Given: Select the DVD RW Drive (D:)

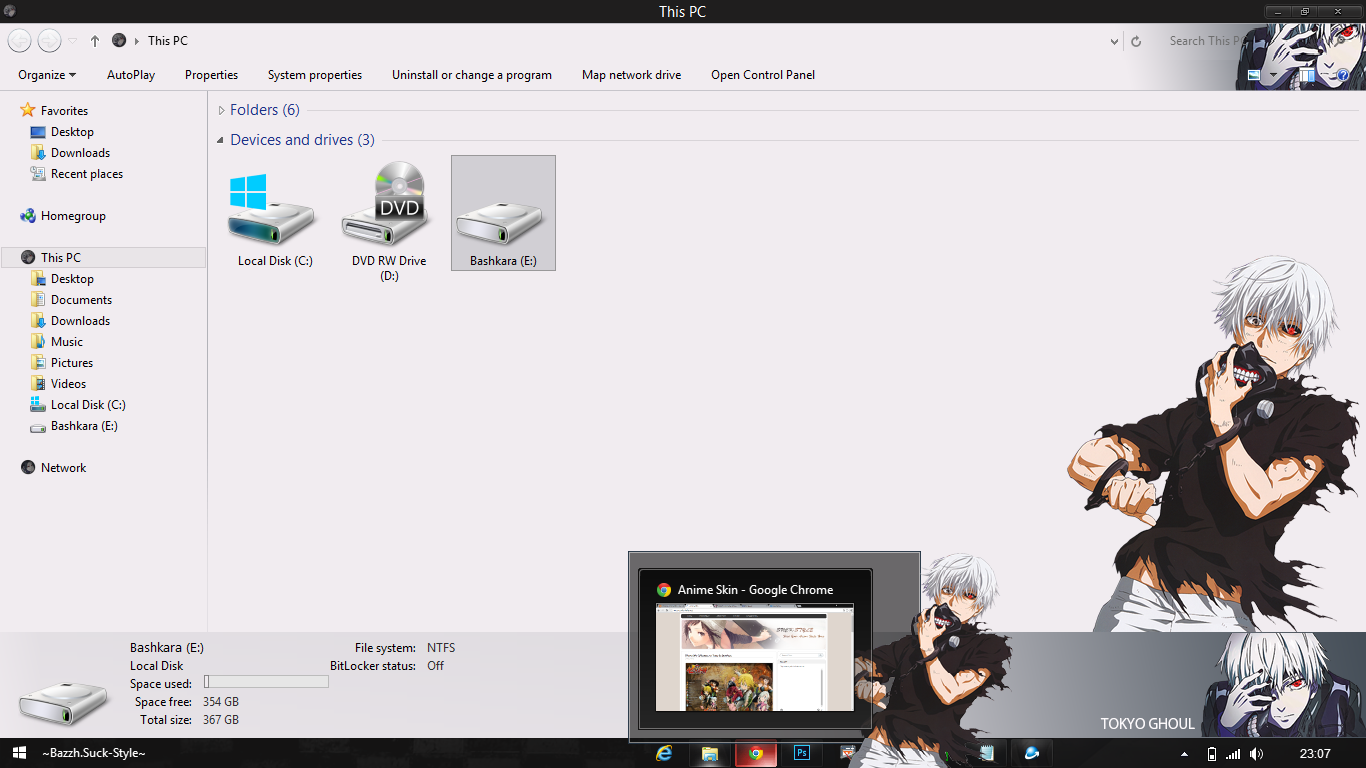Looking at the screenshot, I should (x=389, y=220).
